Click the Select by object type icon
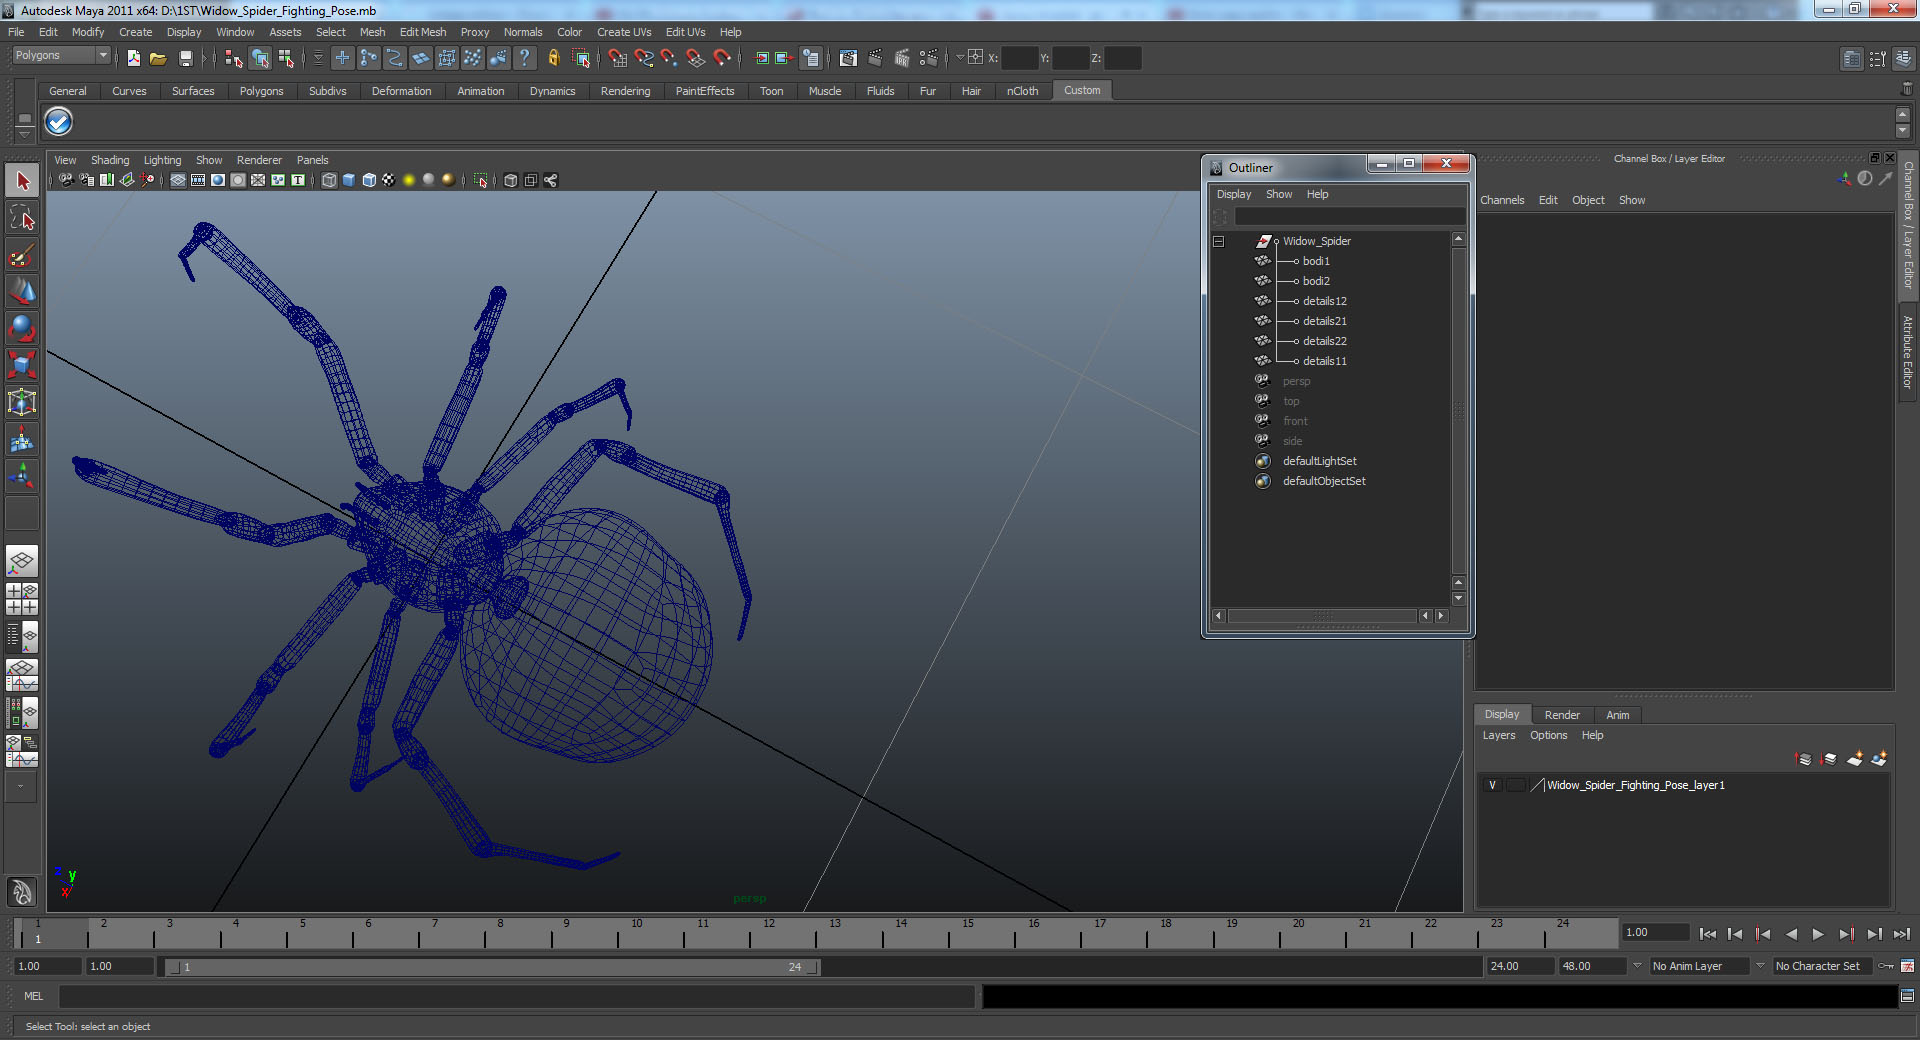This screenshot has width=1920, height=1040. (x=260, y=58)
